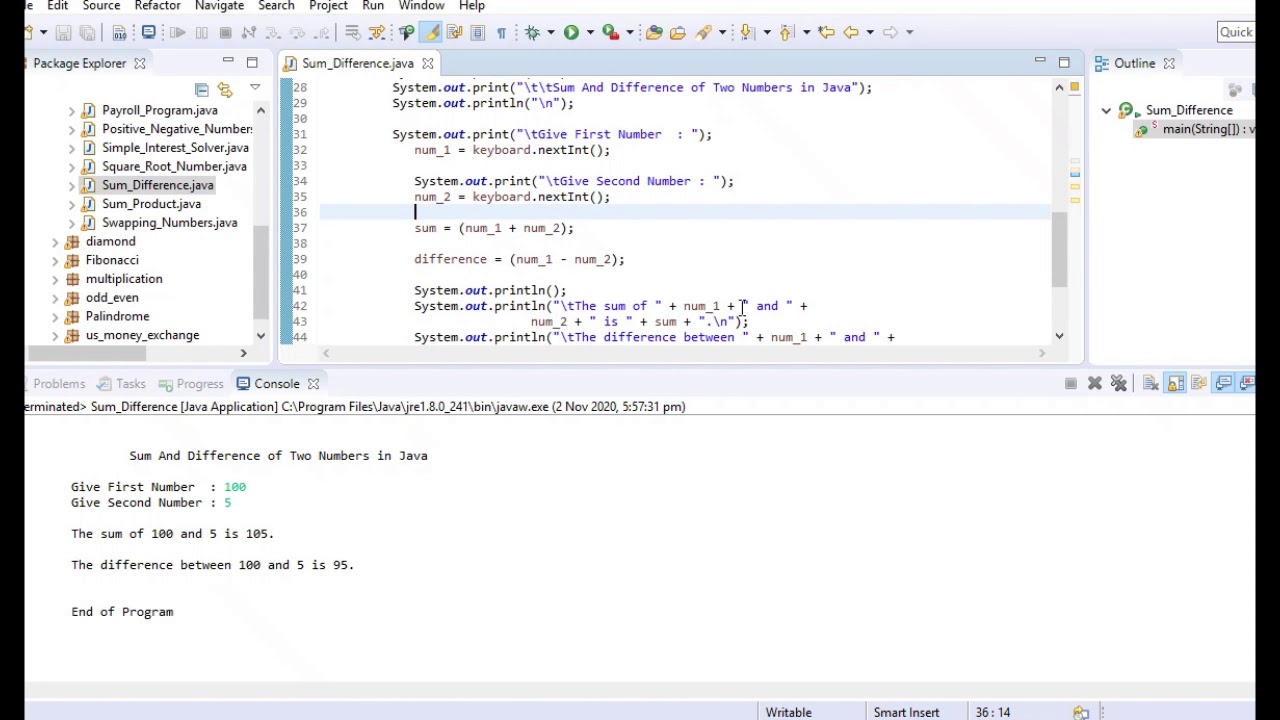Select Square_Root_Number.java in Package Explorer
This screenshot has height=720, width=1280.
click(174, 167)
